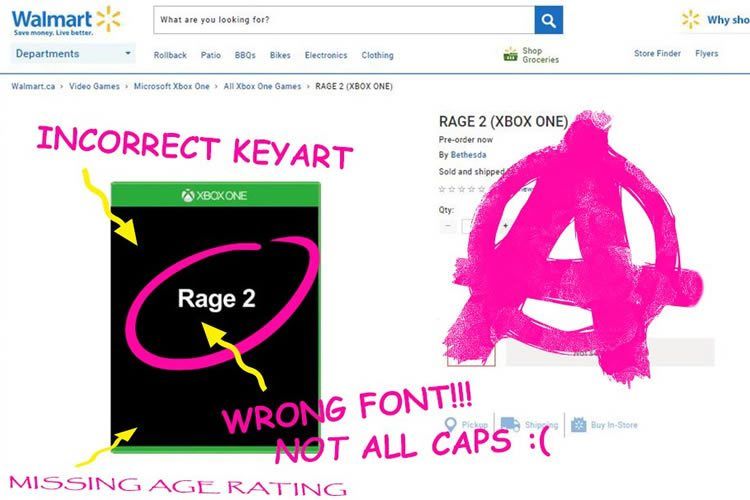Click the 'Pre-order now' text
Image resolution: width=750 pixels, height=500 pixels.
point(465,140)
